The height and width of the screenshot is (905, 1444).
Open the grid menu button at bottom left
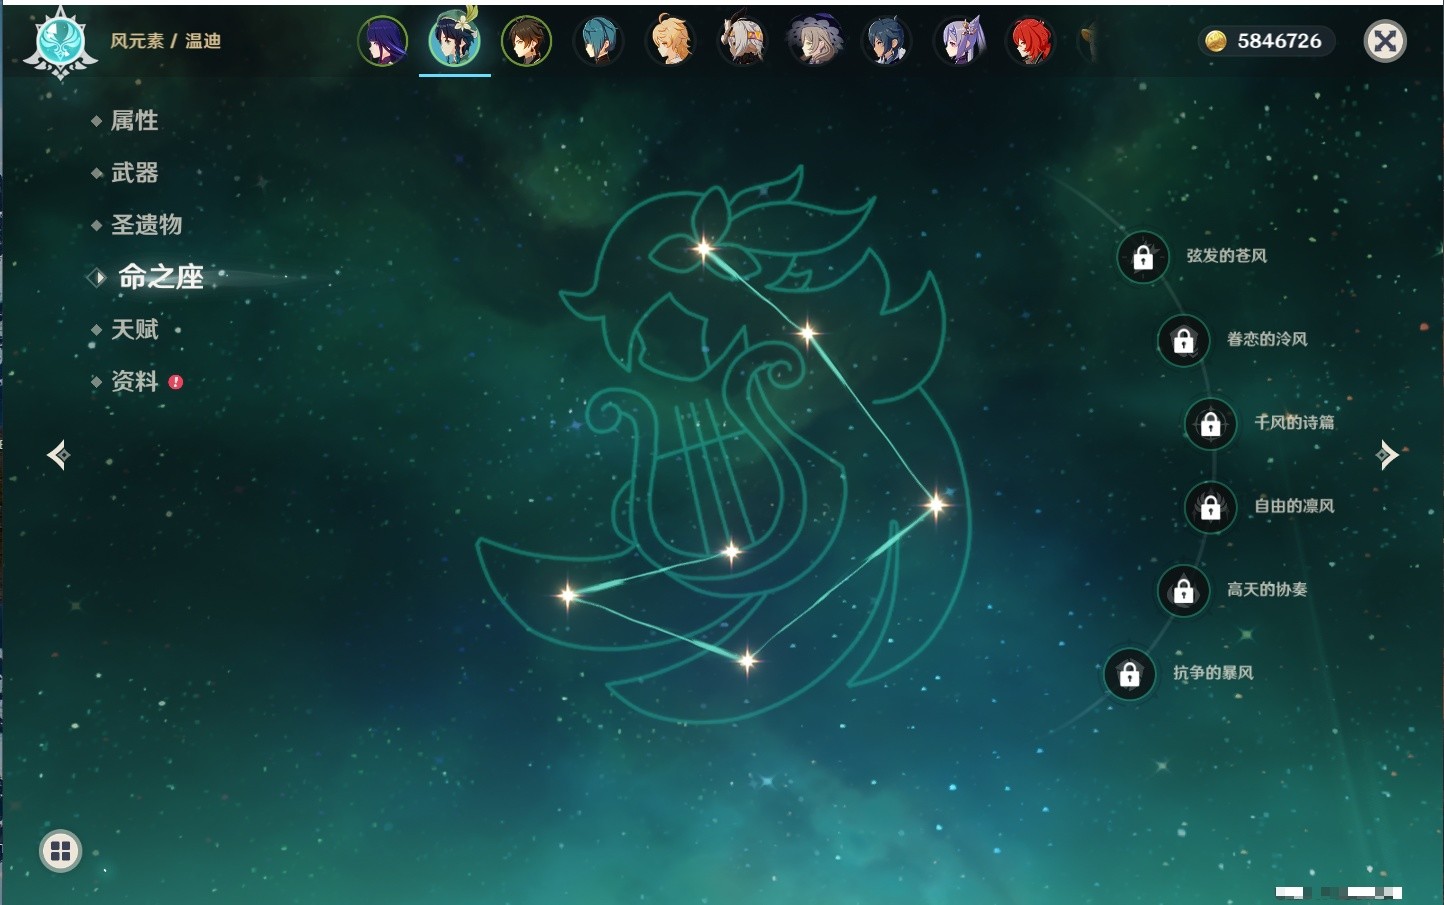click(60, 851)
